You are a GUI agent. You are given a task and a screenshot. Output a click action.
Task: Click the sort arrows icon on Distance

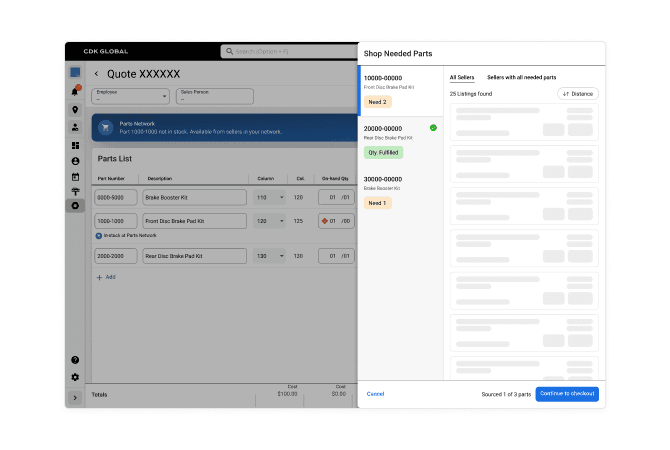click(x=566, y=94)
